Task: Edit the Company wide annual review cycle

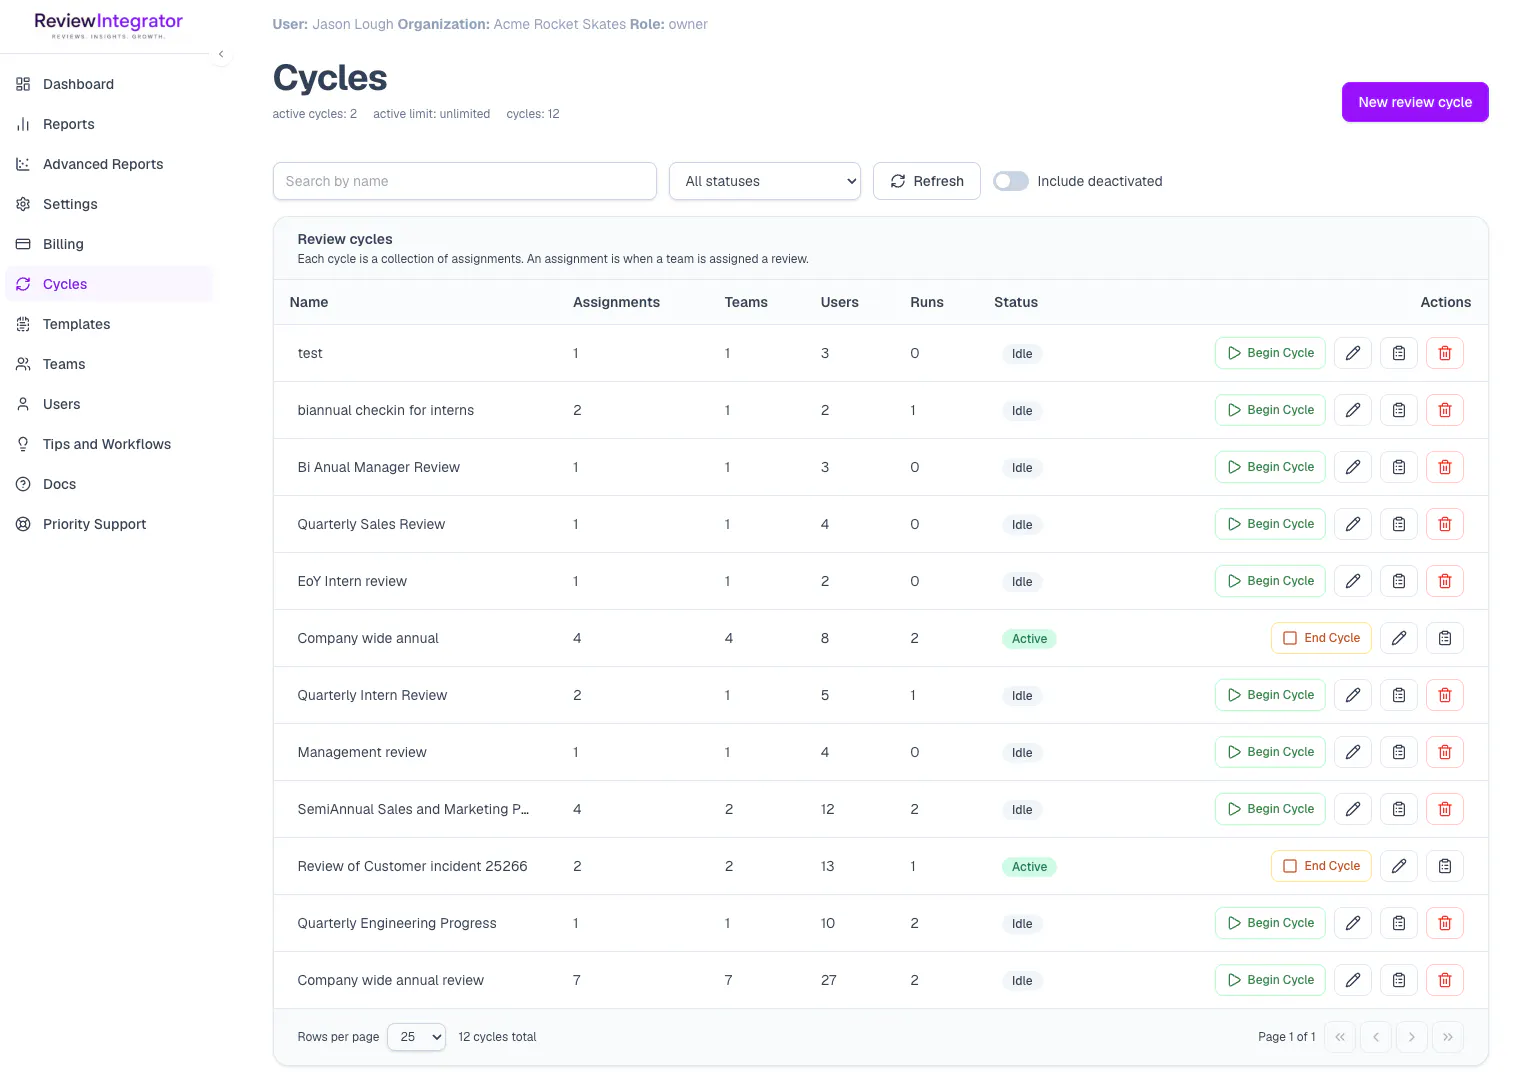Action: pyautogui.click(x=1353, y=980)
